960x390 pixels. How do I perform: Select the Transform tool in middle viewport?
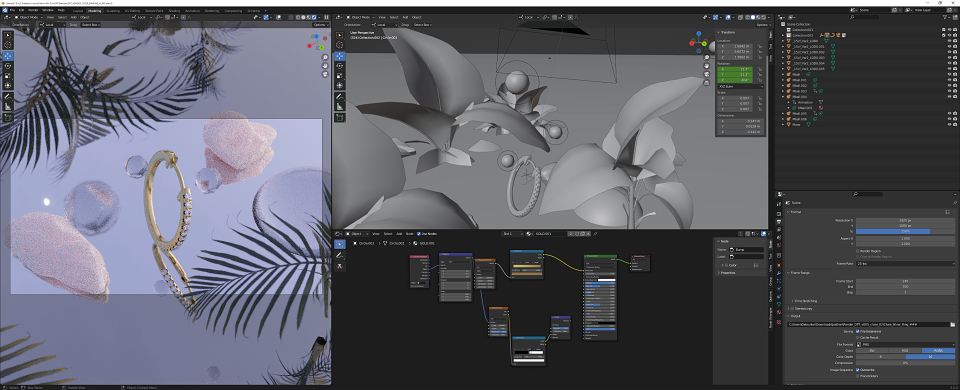pos(339,84)
